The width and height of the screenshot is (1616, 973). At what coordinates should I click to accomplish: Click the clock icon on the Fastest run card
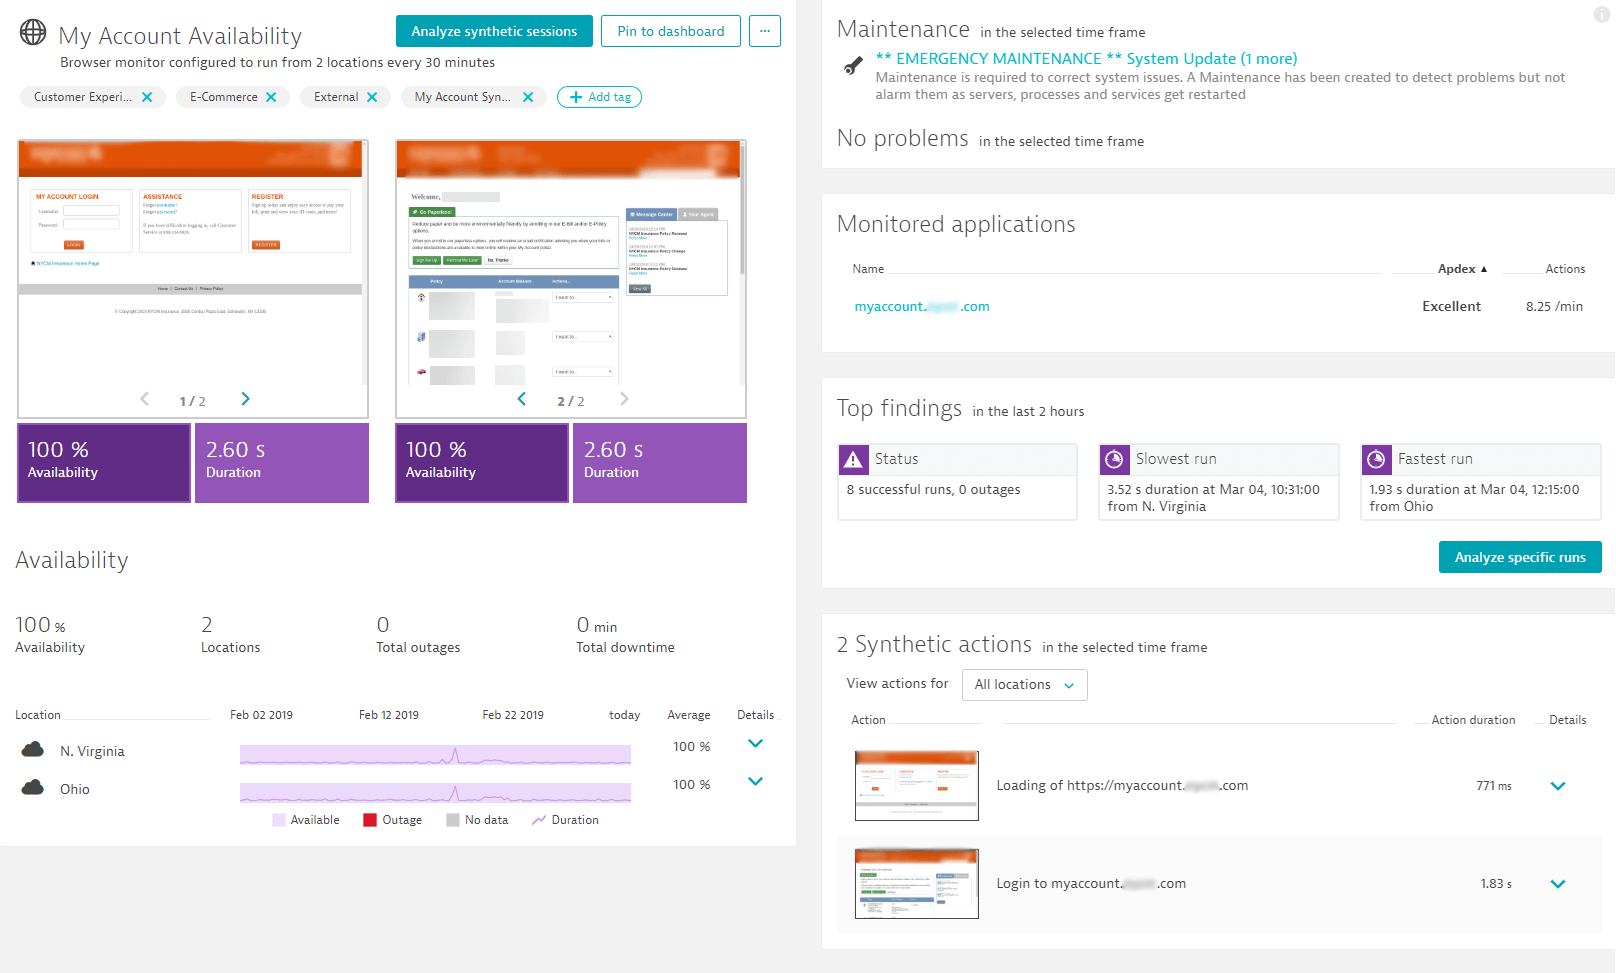pos(1376,459)
